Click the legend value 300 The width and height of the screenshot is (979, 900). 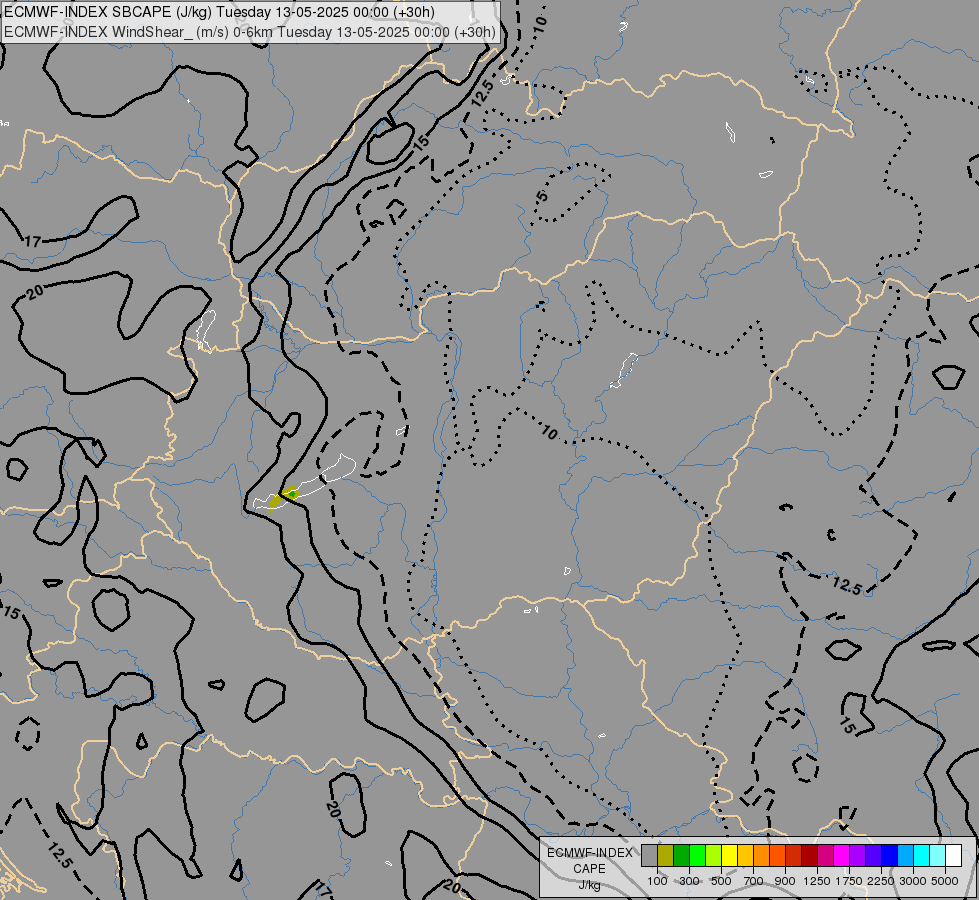689,881
